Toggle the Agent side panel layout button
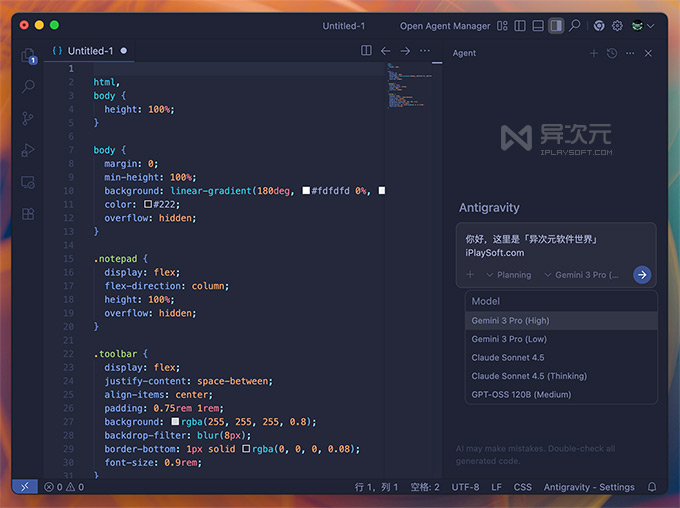Image resolution: width=680 pixels, height=508 pixels. click(556, 26)
